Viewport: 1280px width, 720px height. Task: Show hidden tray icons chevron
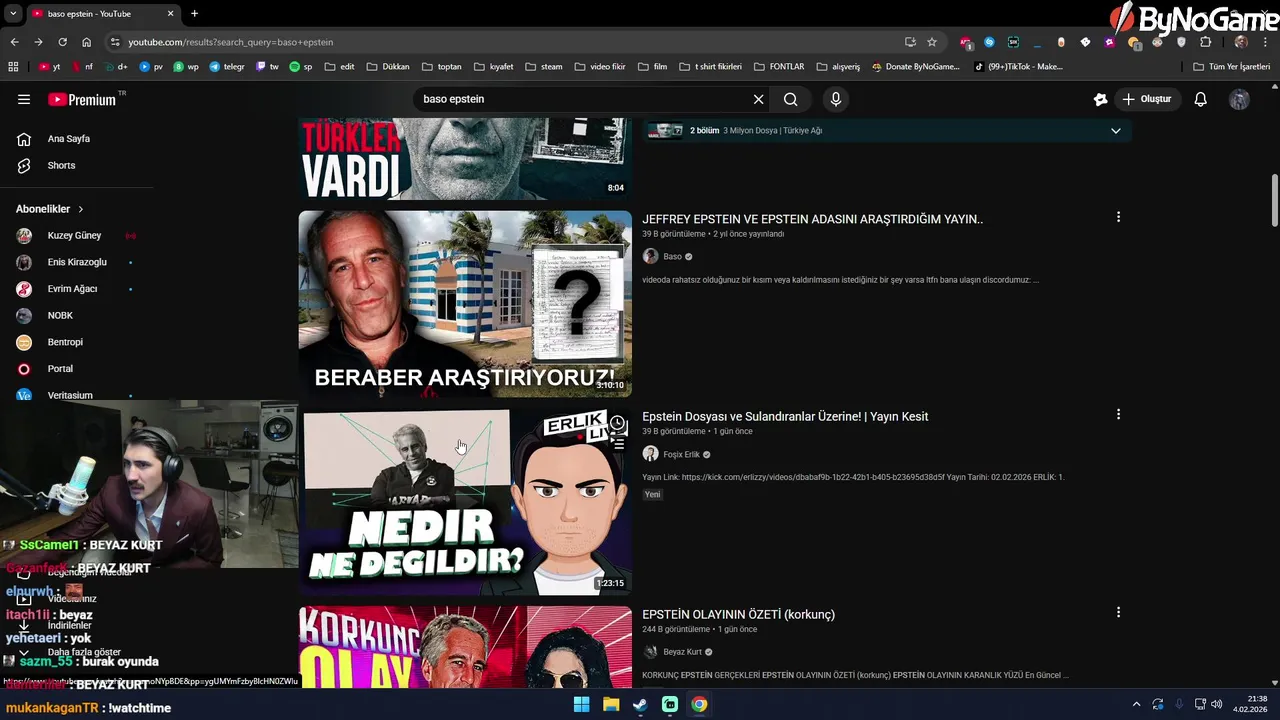pyautogui.click(x=1136, y=704)
